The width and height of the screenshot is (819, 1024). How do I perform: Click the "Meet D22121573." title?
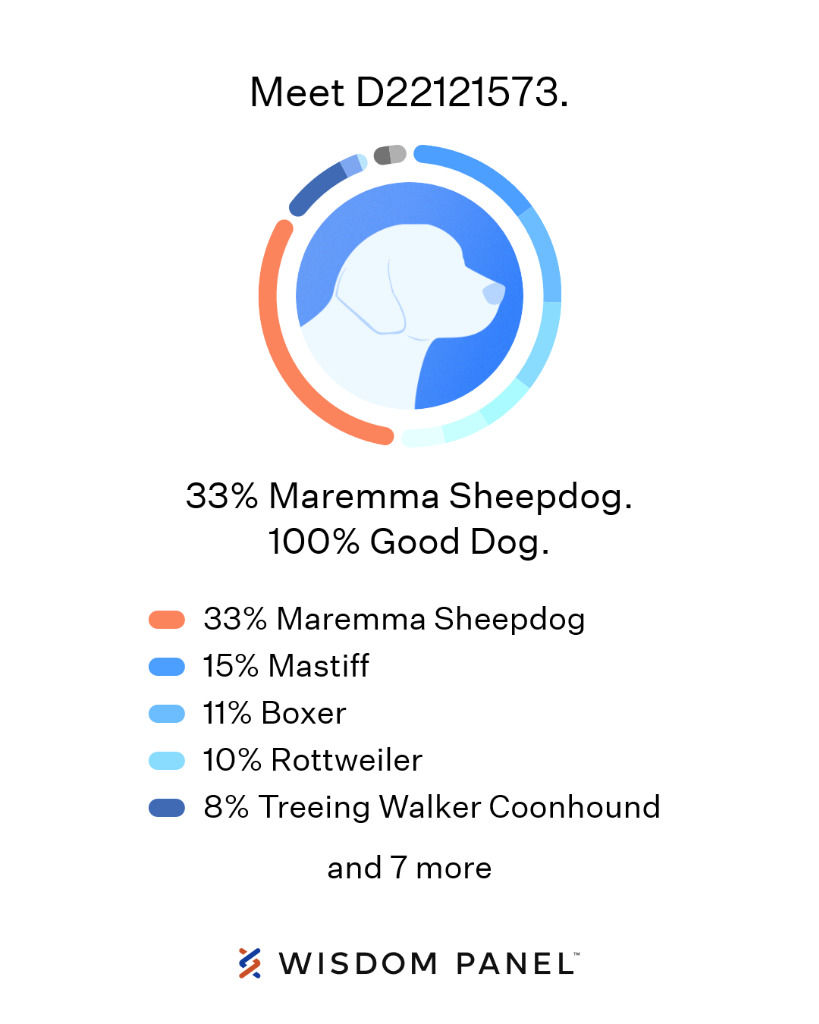[x=409, y=93]
